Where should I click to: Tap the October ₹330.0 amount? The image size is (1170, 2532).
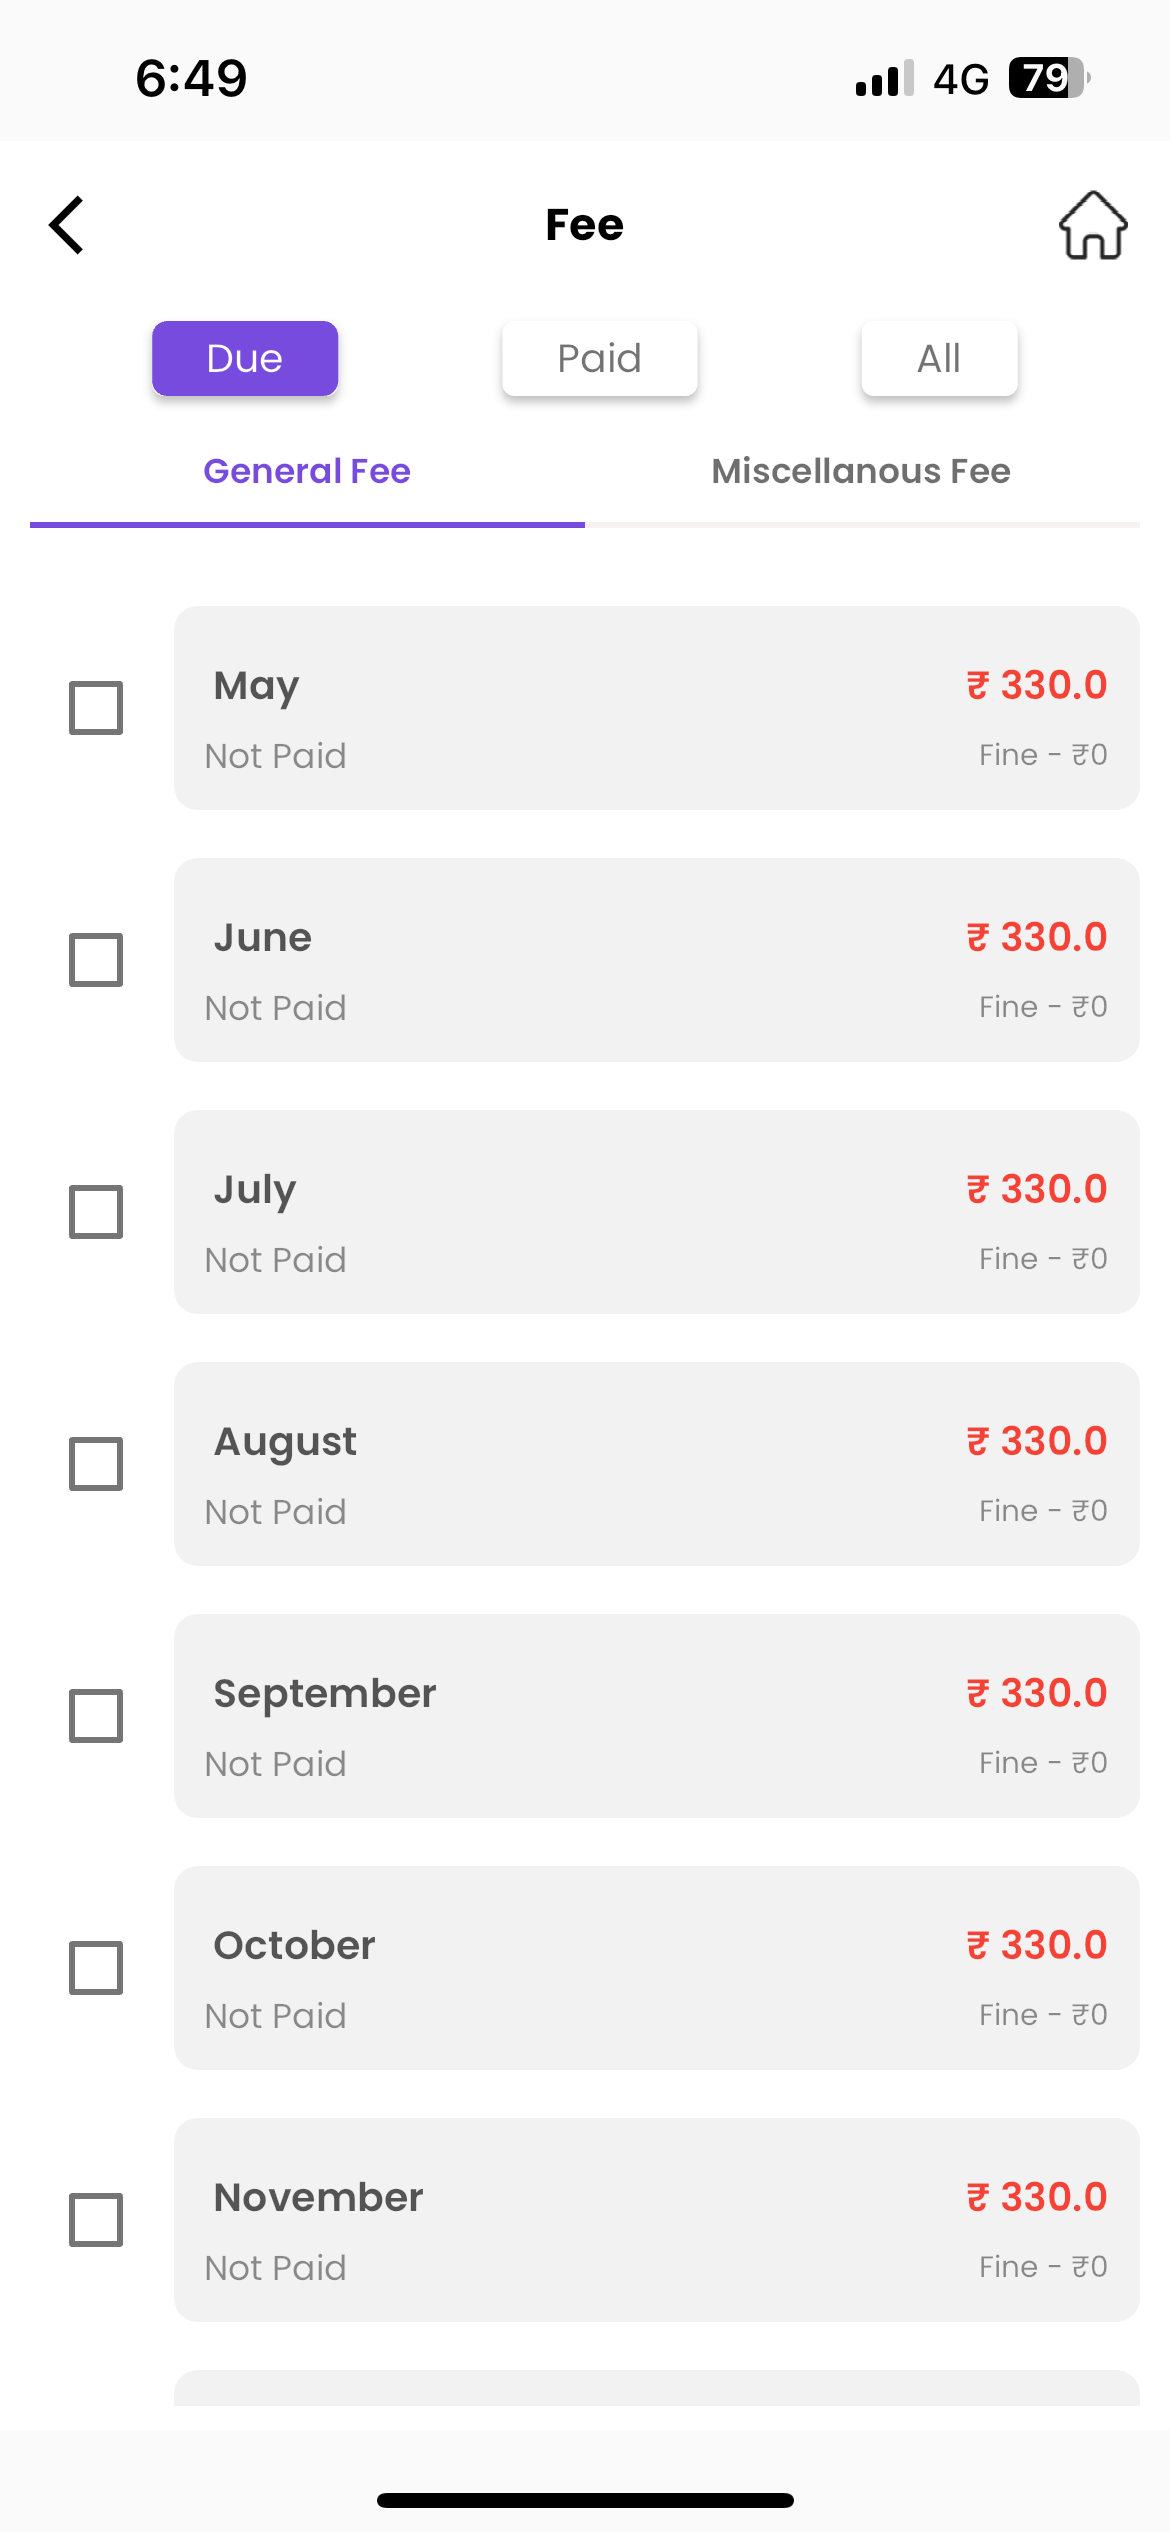[x=1036, y=1945]
